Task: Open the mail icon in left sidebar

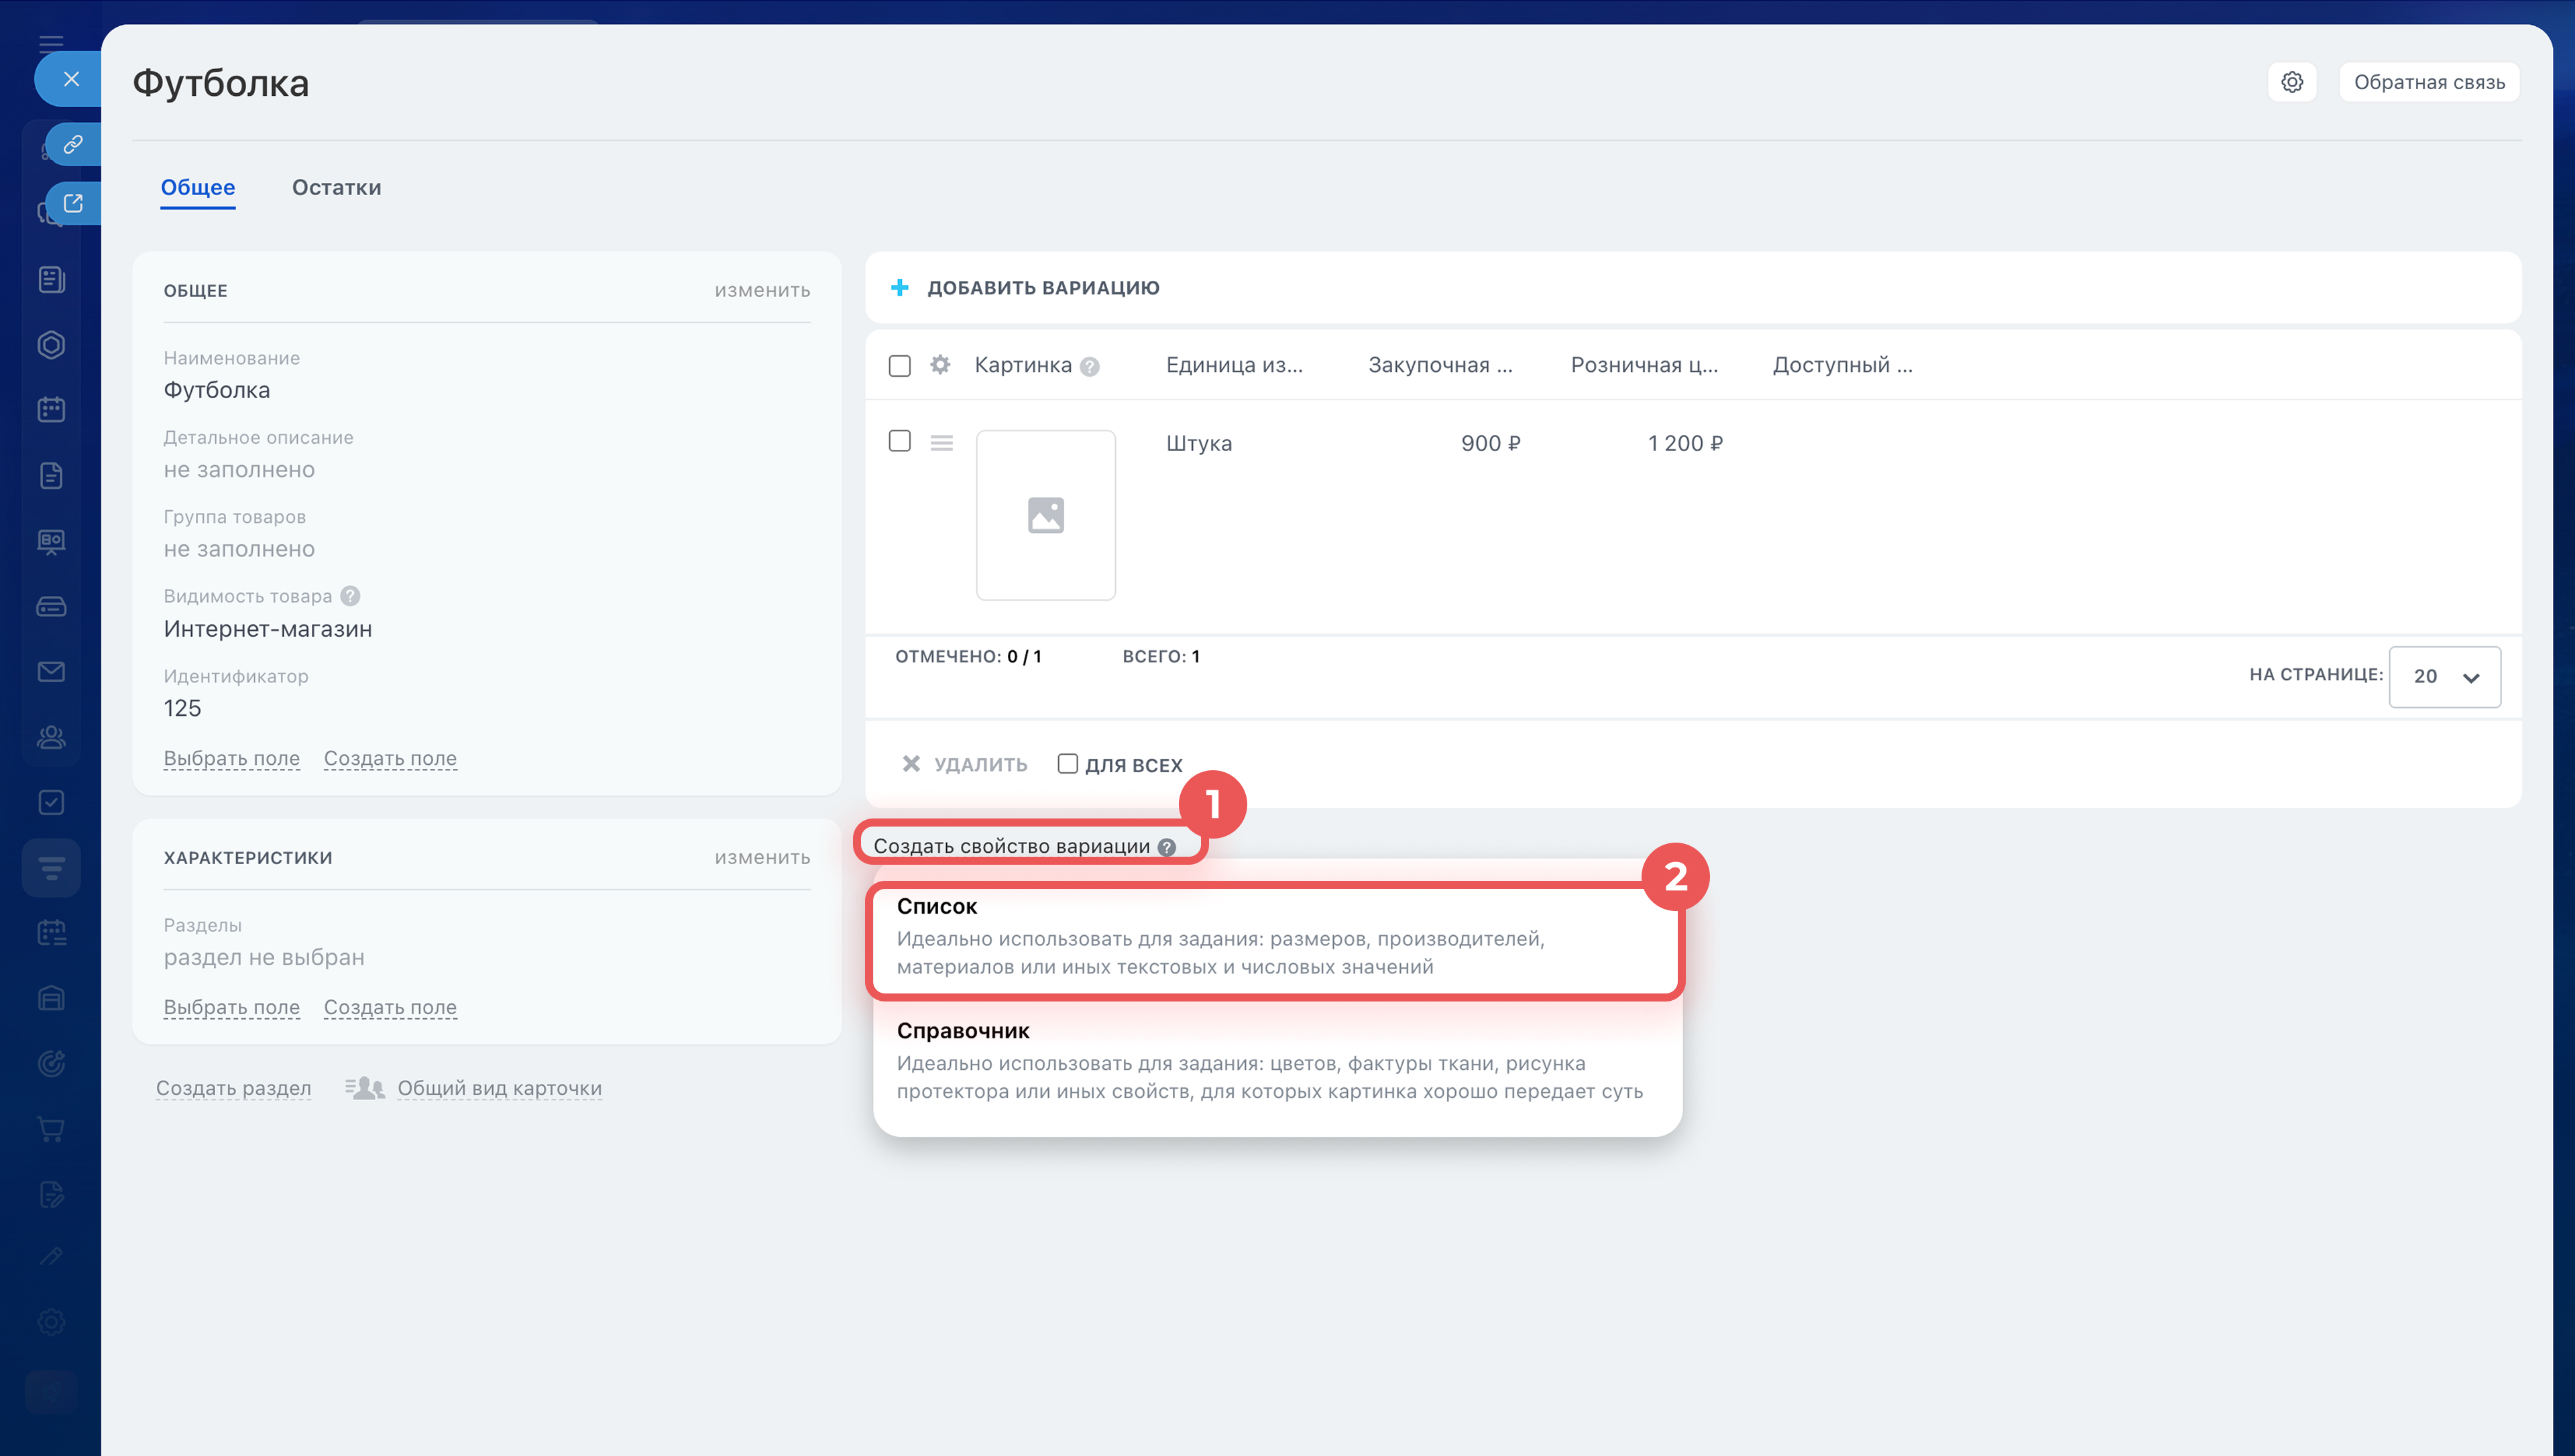Action: coord(51,672)
